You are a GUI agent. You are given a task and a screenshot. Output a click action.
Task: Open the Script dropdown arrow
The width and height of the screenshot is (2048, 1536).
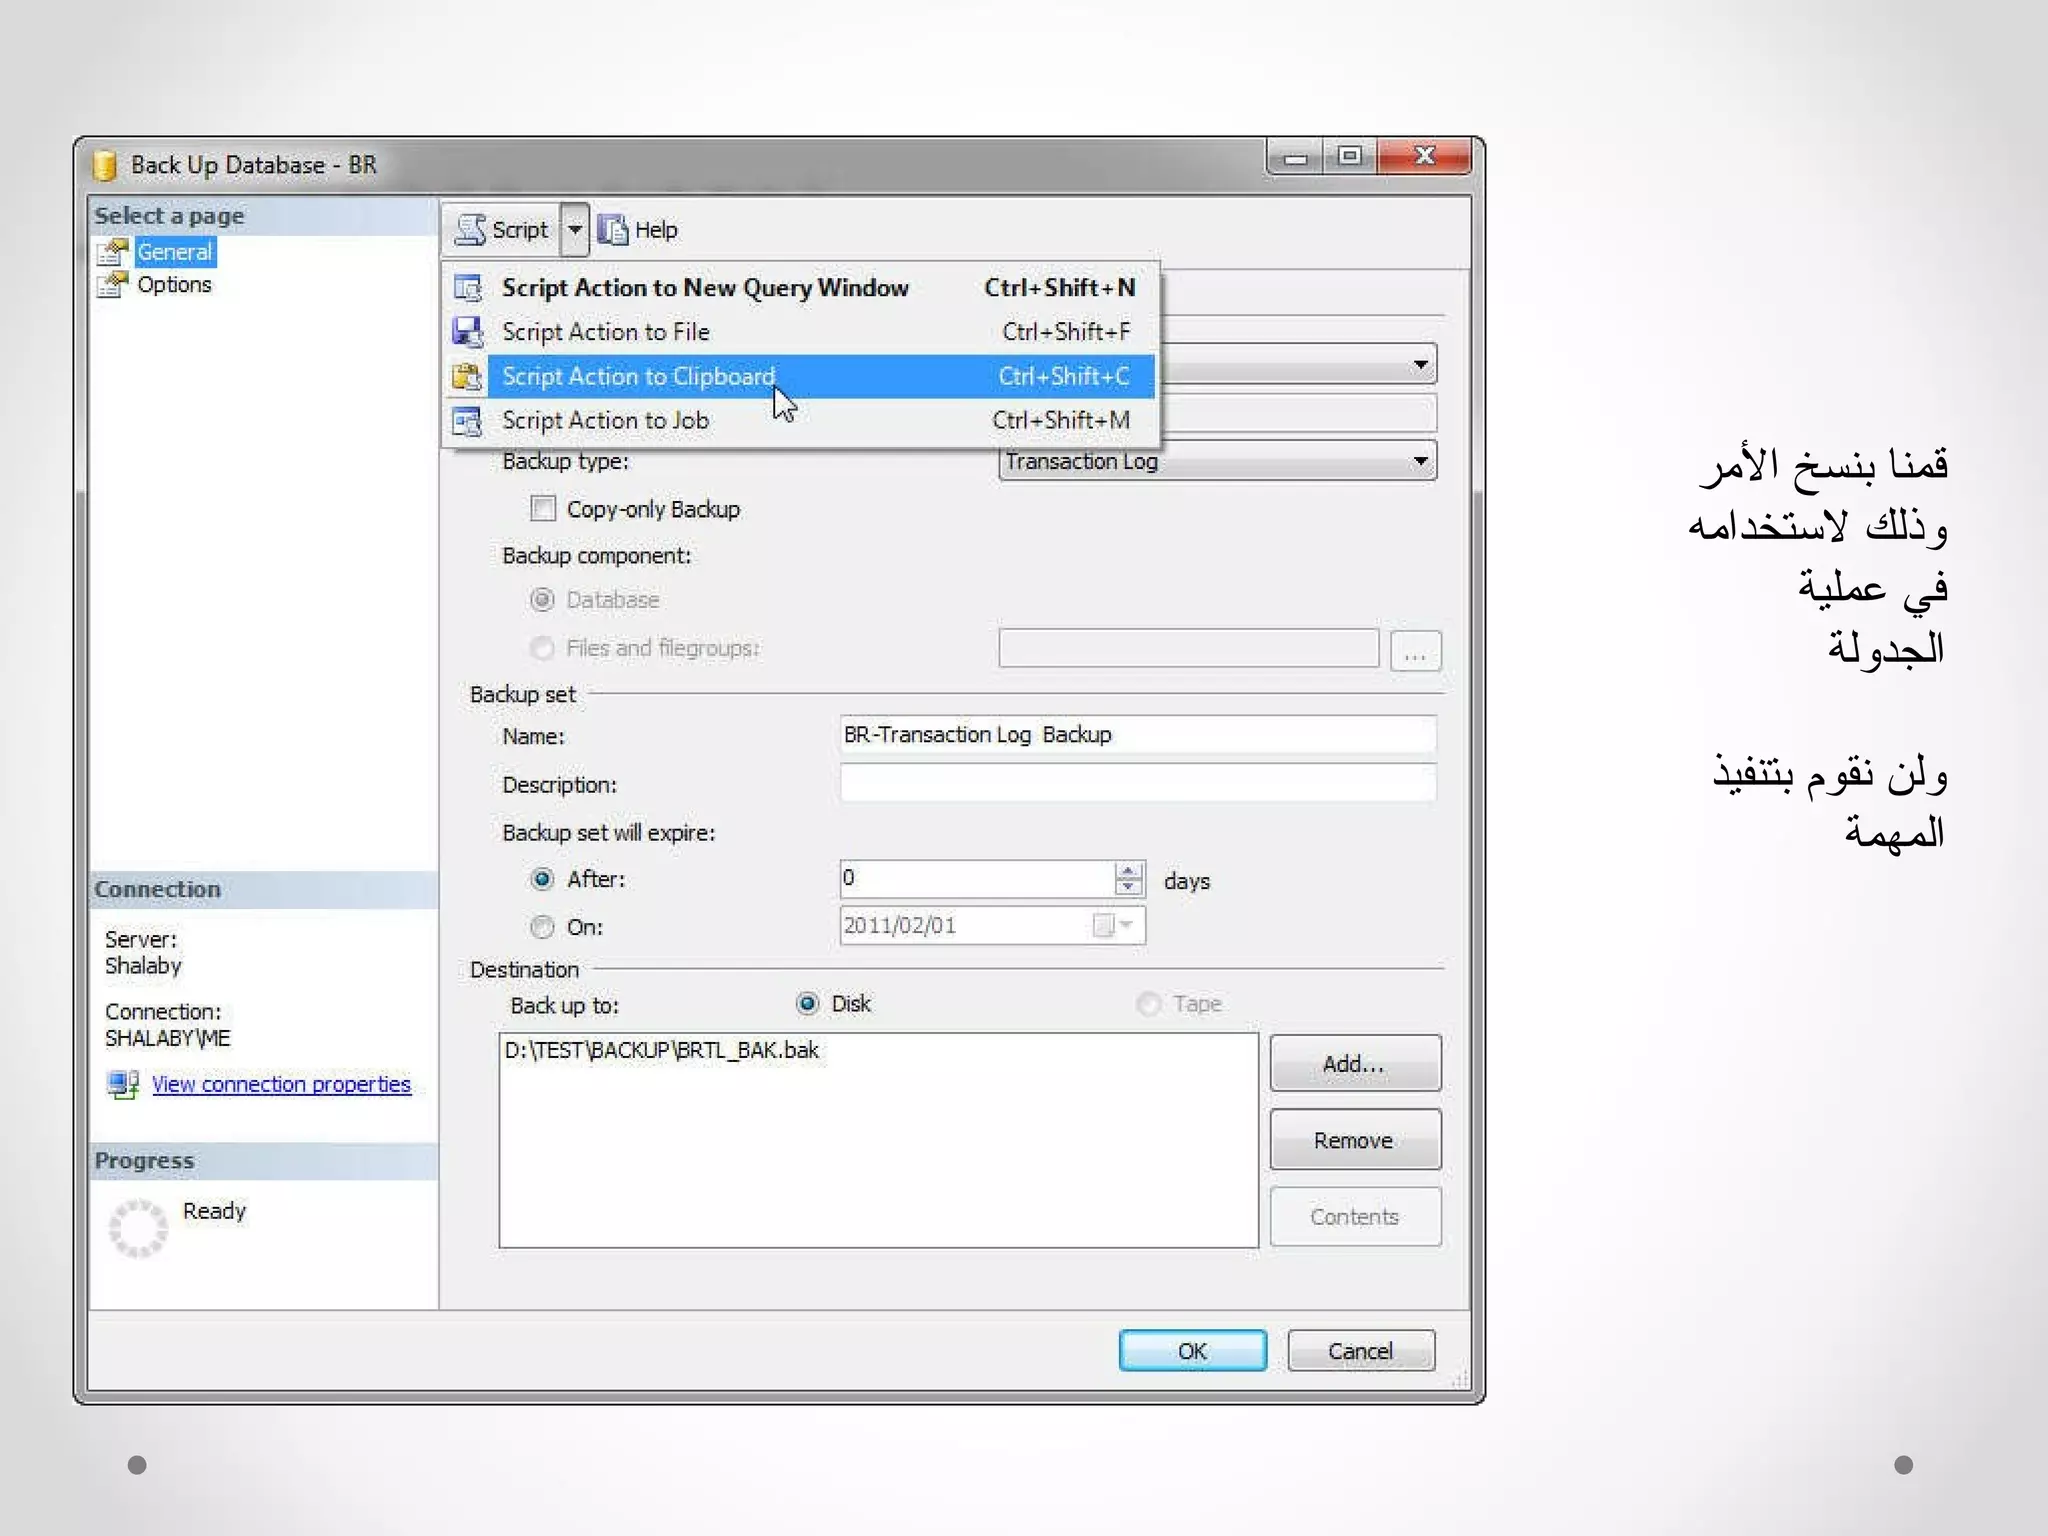[x=575, y=230]
